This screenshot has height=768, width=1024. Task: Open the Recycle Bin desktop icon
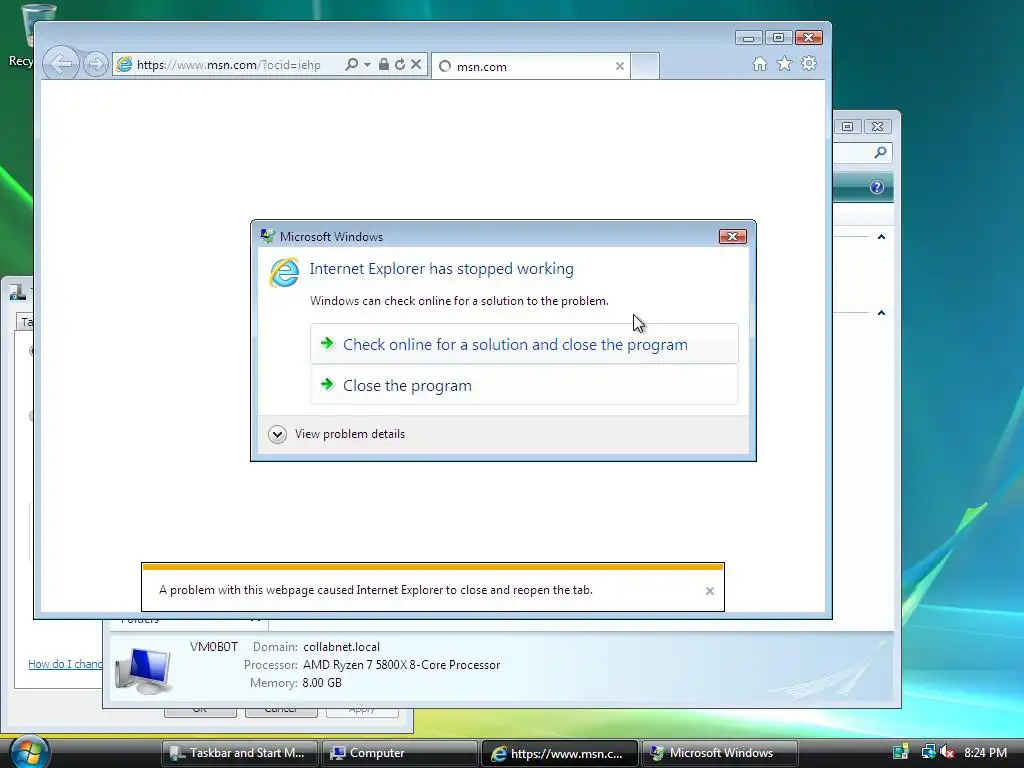(x=27, y=33)
